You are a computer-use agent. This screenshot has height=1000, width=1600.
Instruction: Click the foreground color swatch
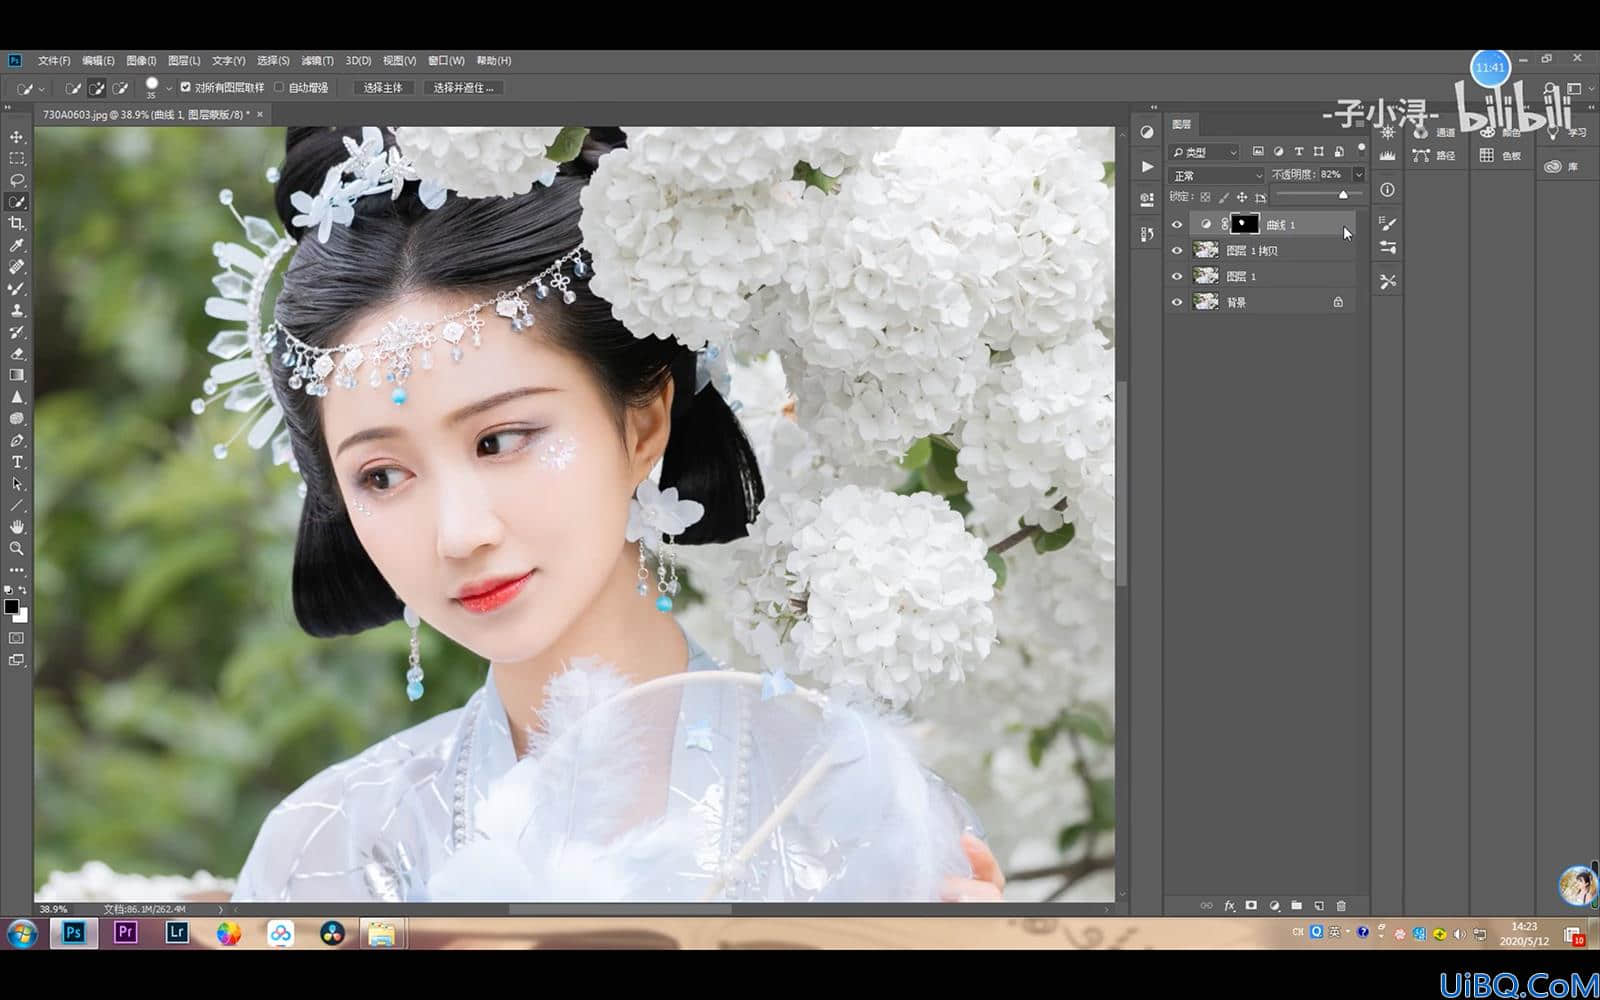click(11, 607)
